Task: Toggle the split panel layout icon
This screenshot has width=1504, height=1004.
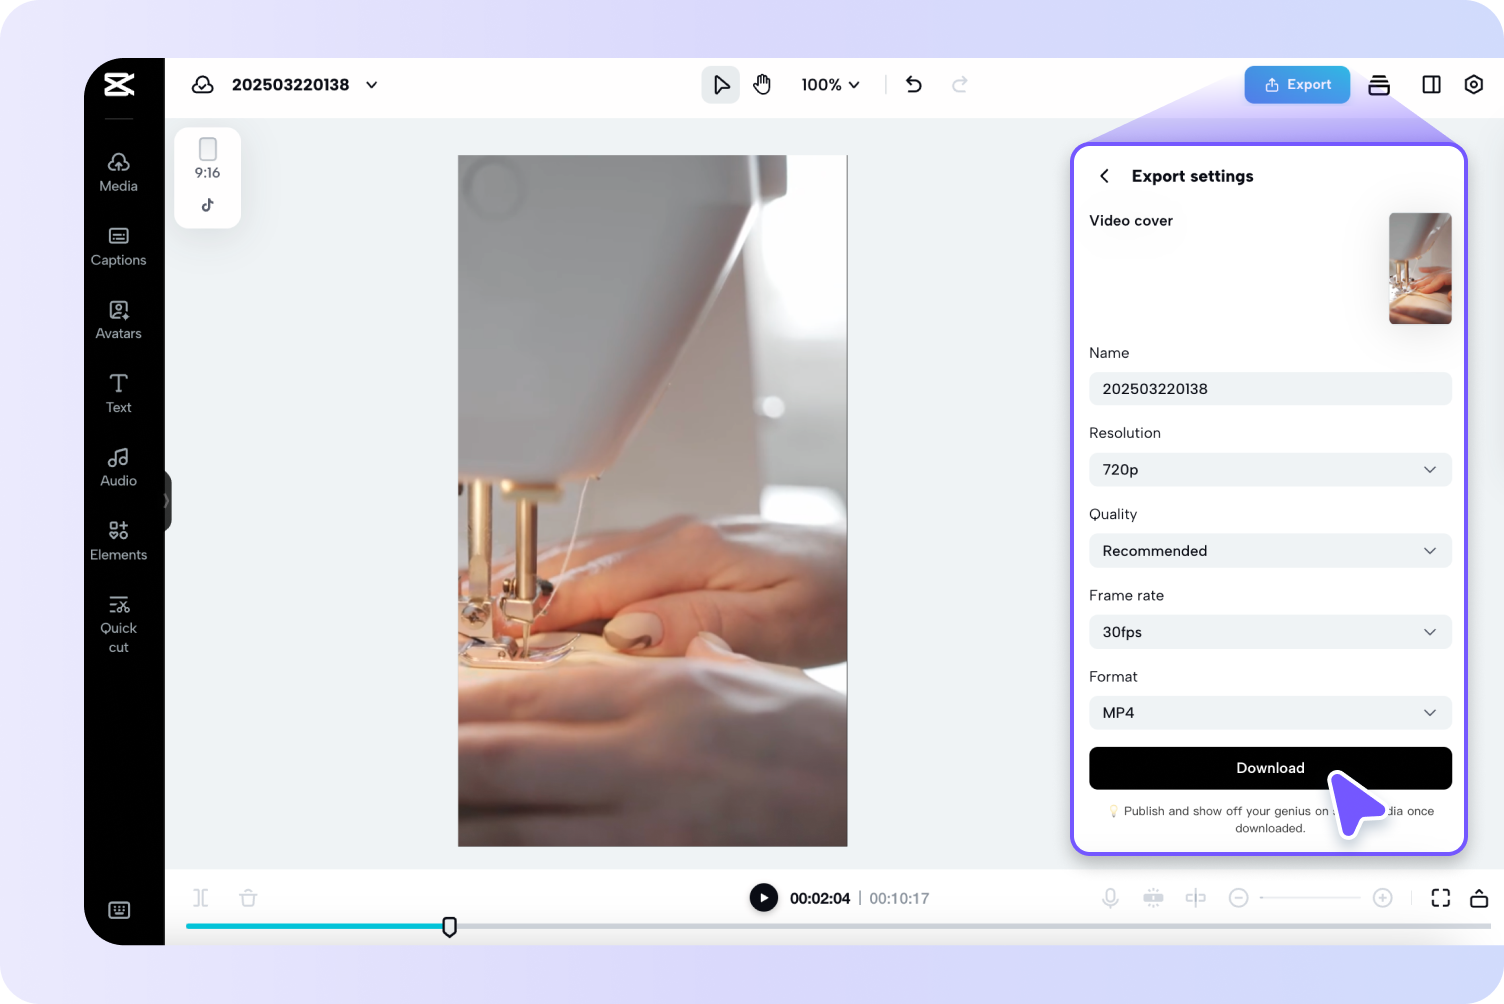Action: [x=1432, y=85]
